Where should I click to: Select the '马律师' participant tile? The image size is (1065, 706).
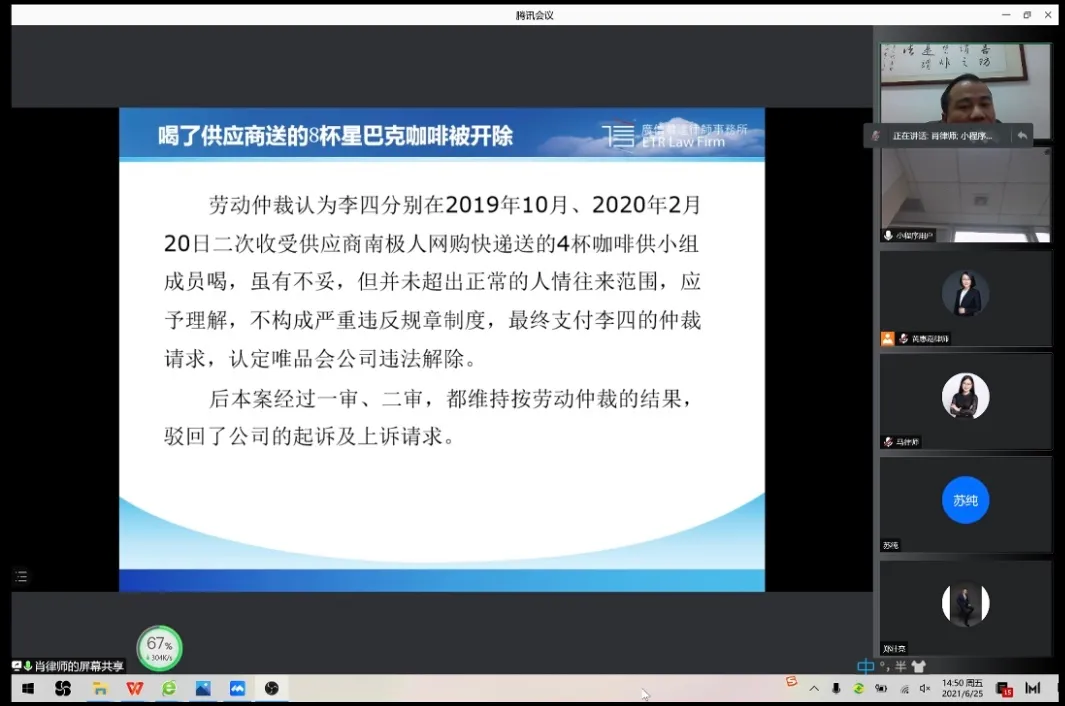point(965,401)
